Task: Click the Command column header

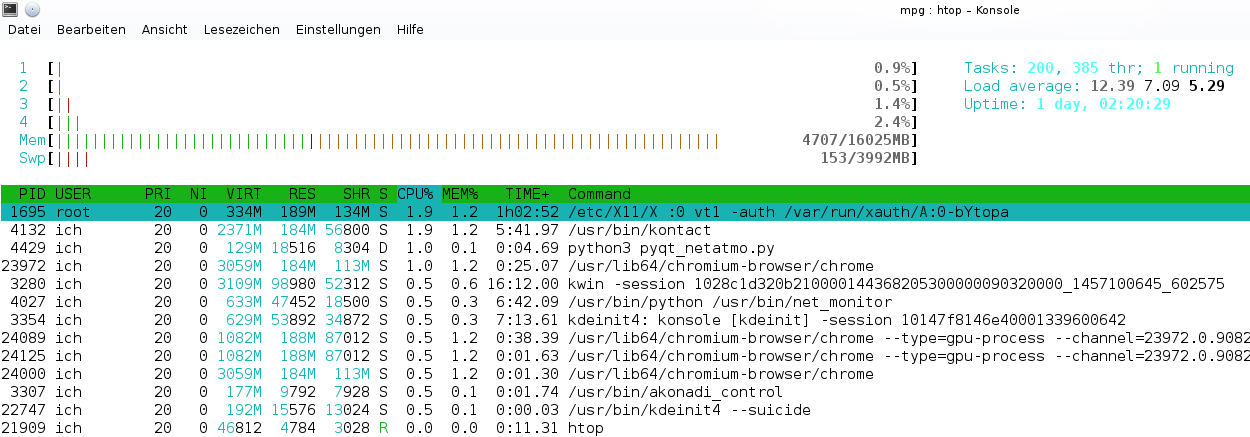Action: point(599,194)
